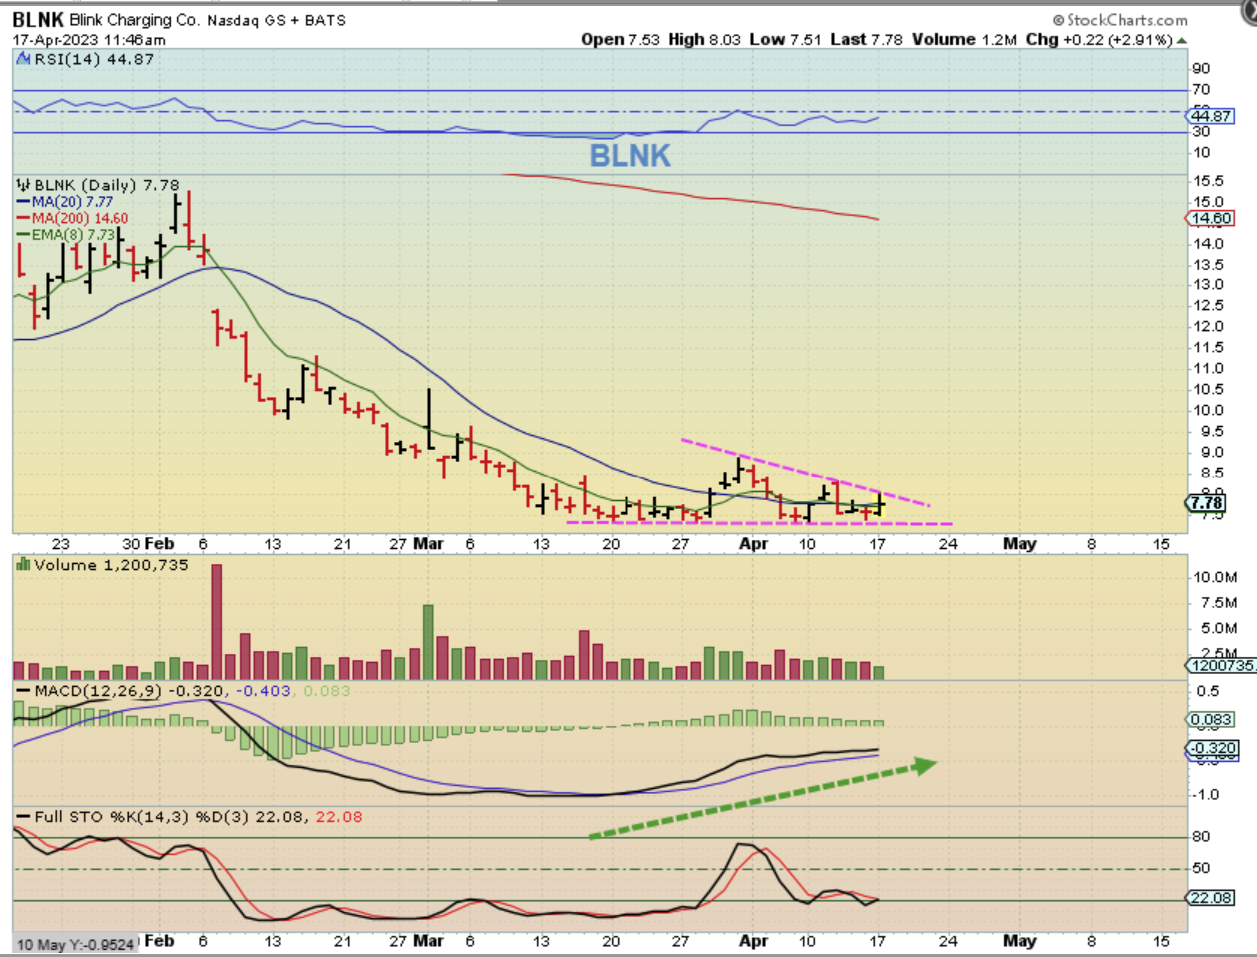This screenshot has width=1257, height=957.
Task: Click the -0.403 MACD signal value
Action: coord(263,691)
